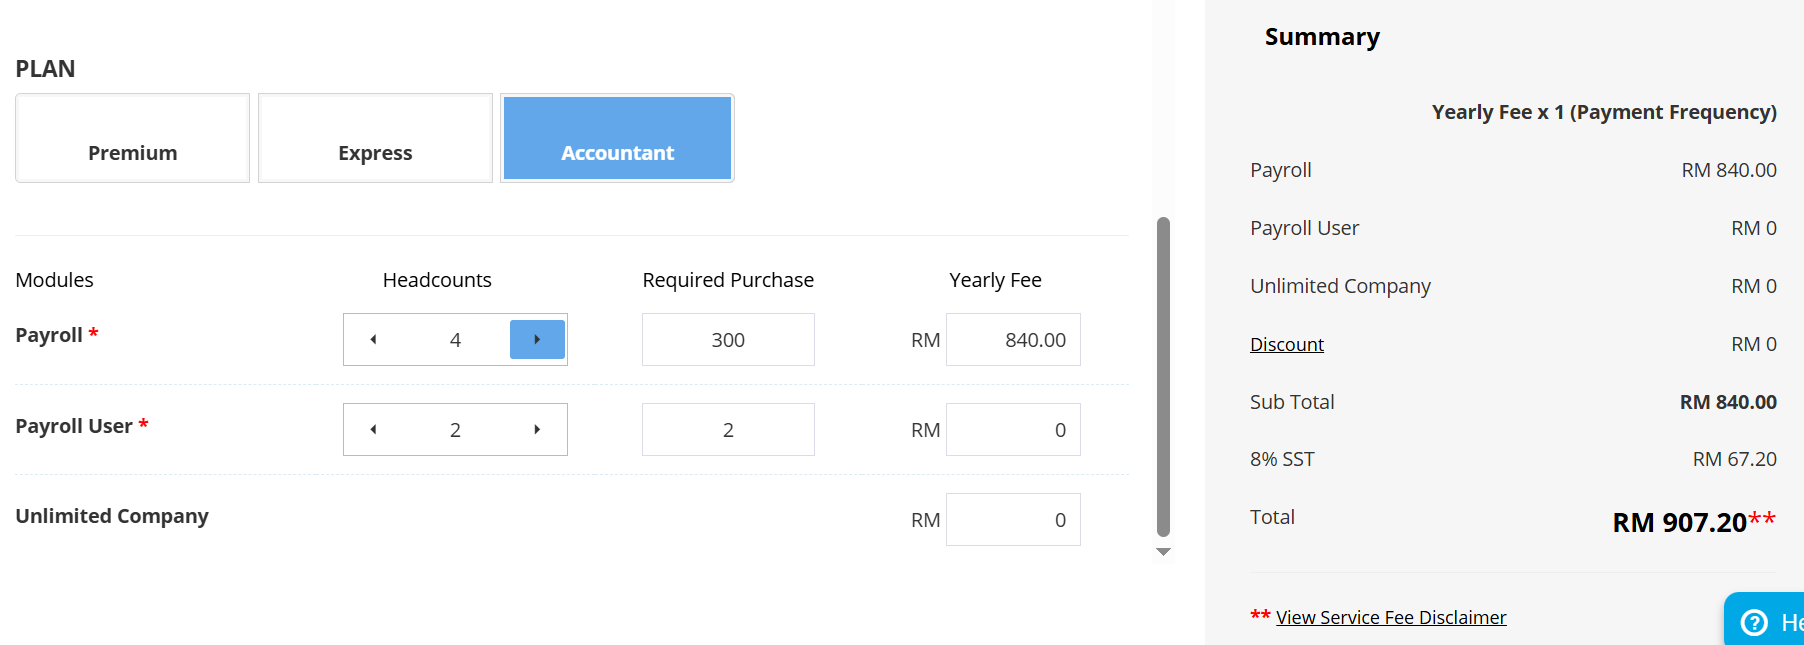Click the vertical scrollbar thumb
Screen dimensions: 1804x645
point(1163,377)
